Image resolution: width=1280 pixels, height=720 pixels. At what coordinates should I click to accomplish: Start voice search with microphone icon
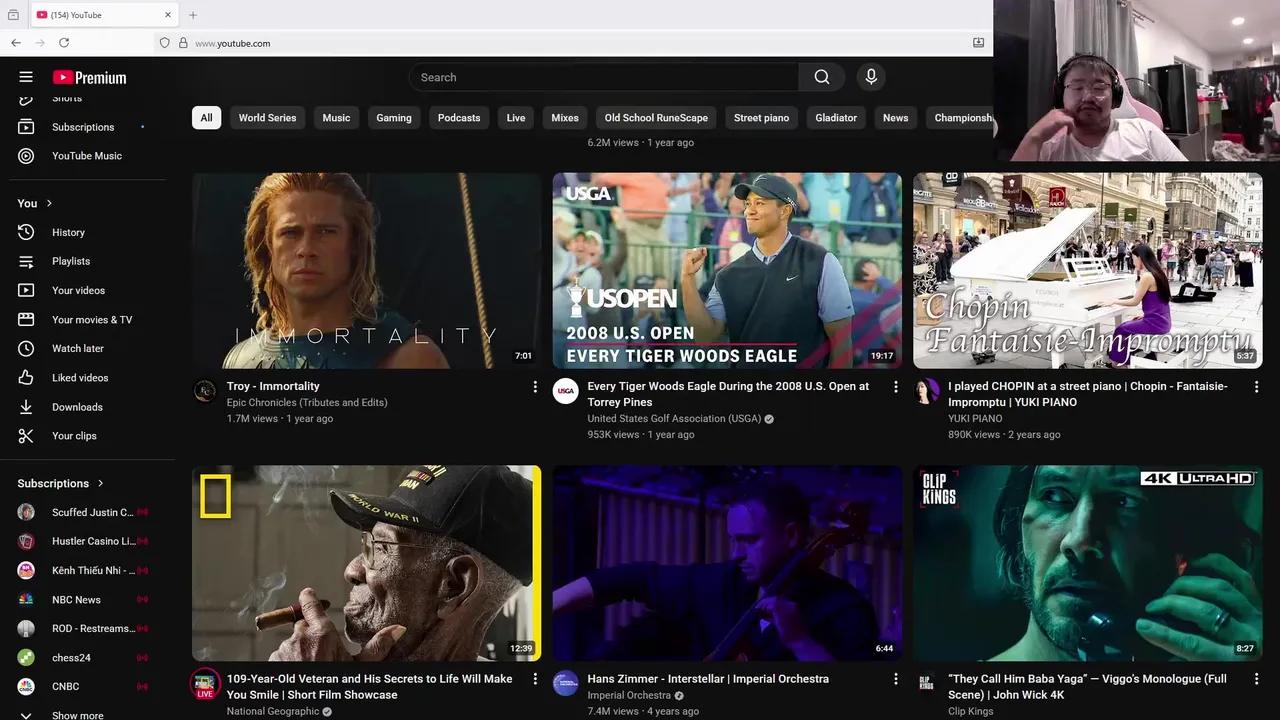[871, 77]
